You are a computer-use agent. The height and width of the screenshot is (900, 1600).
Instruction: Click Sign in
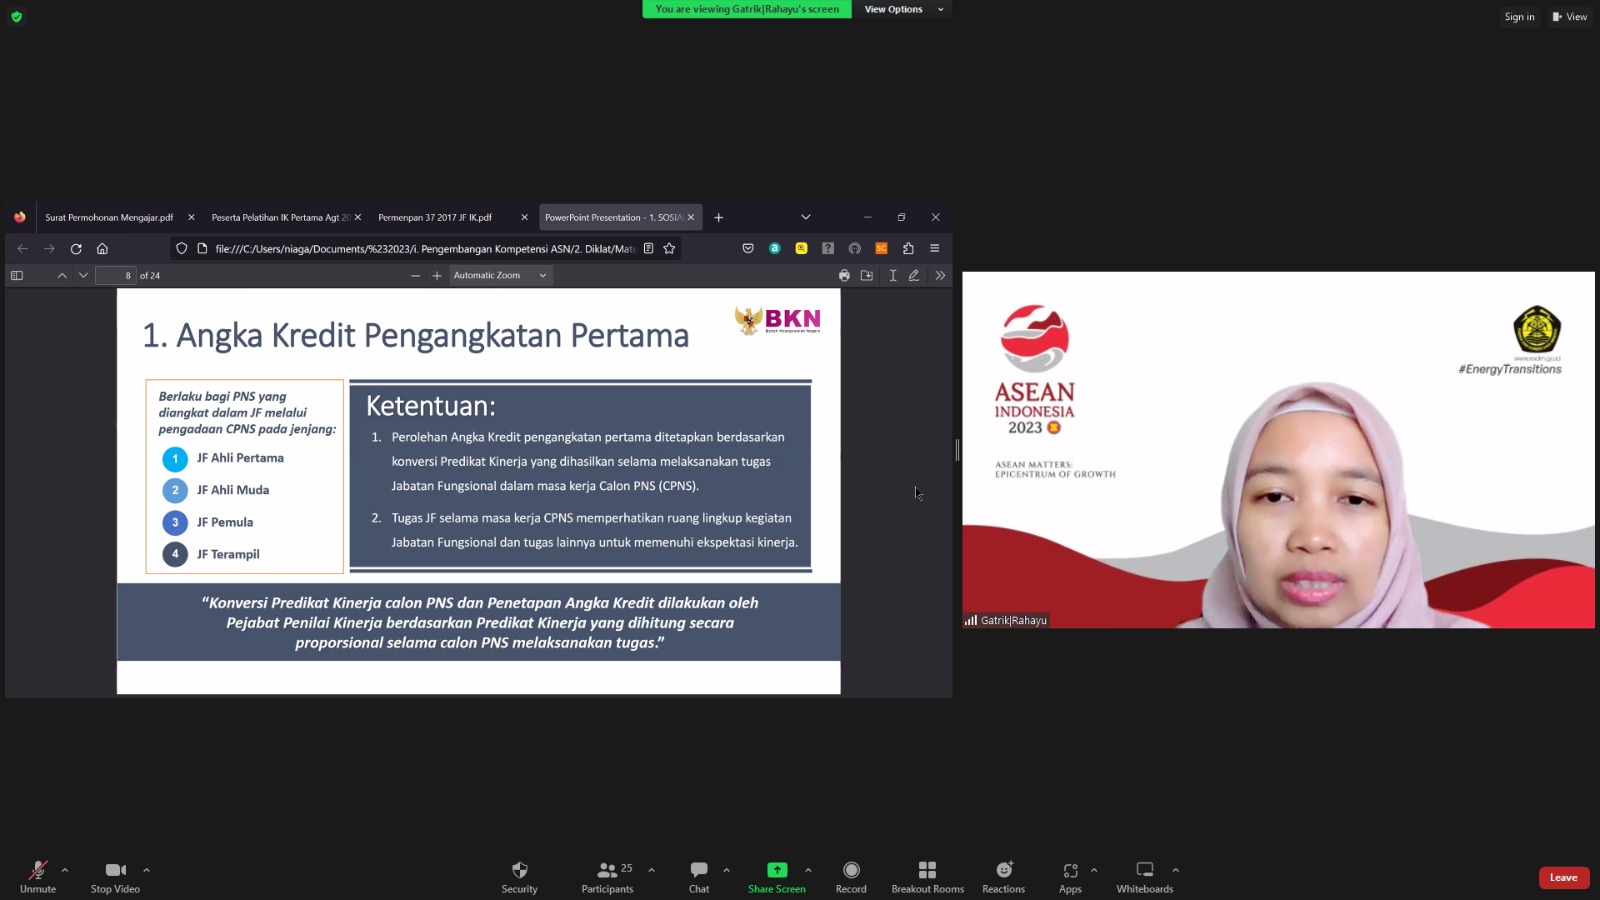(x=1519, y=17)
